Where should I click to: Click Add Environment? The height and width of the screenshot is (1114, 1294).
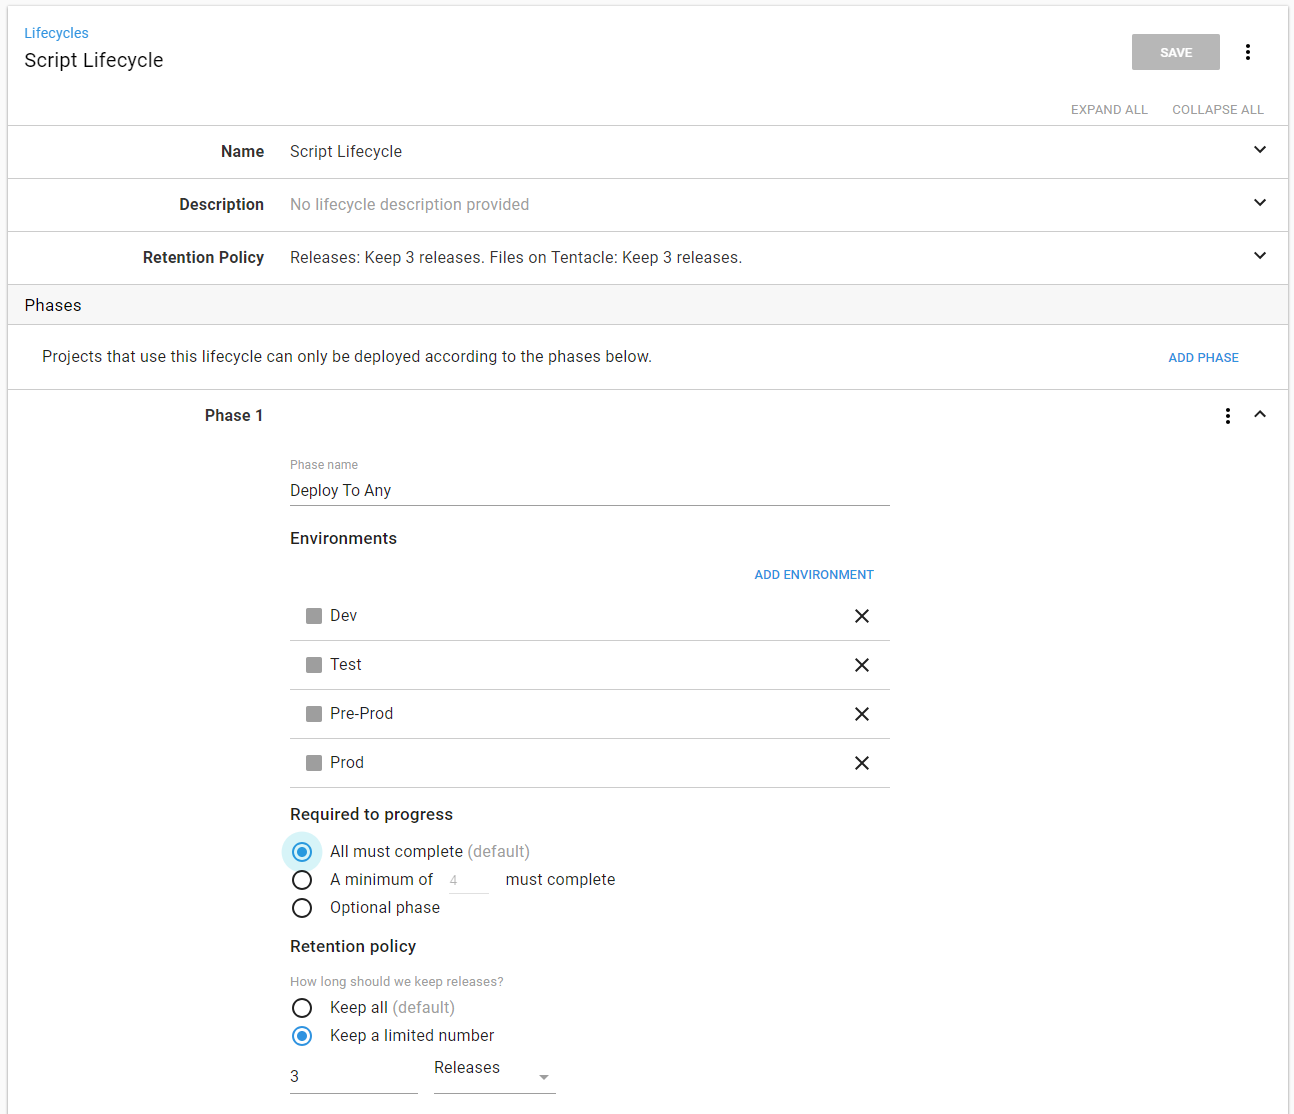pyautogui.click(x=813, y=575)
